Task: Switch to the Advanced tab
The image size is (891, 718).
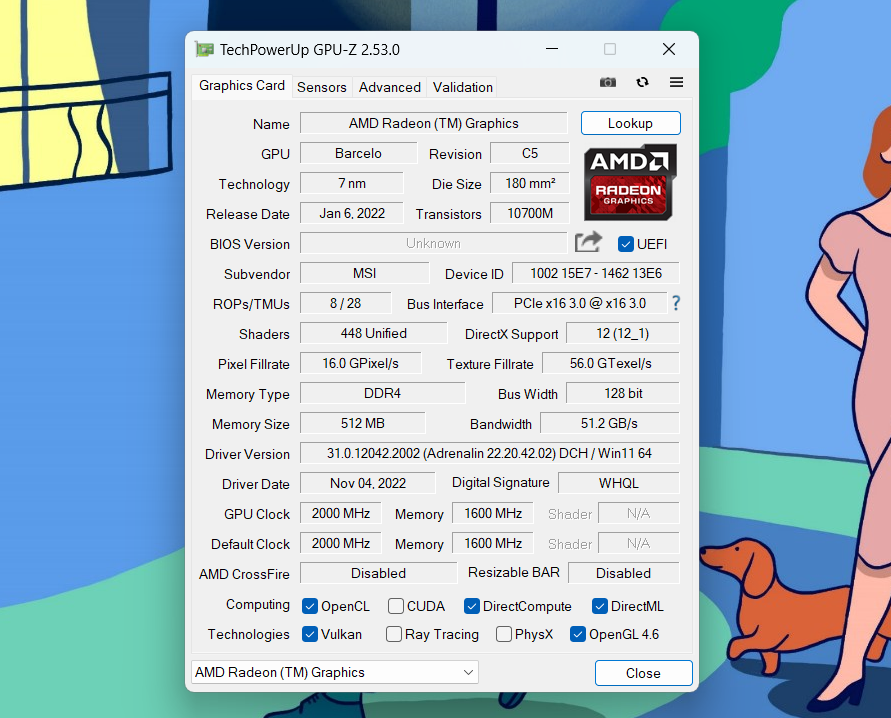Action: coord(390,87)
